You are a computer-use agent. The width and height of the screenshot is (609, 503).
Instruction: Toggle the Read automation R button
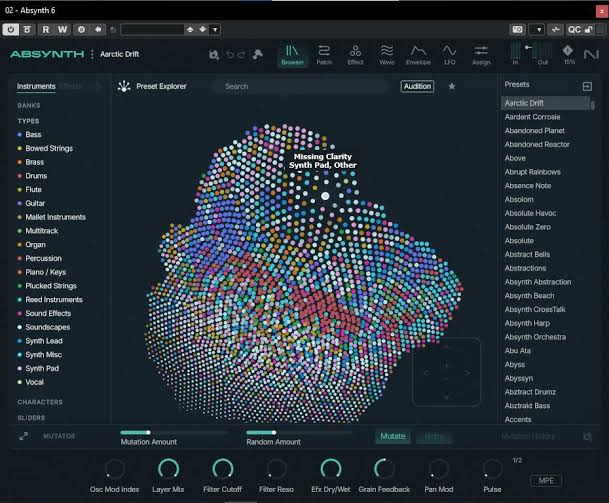pos(46,30)
